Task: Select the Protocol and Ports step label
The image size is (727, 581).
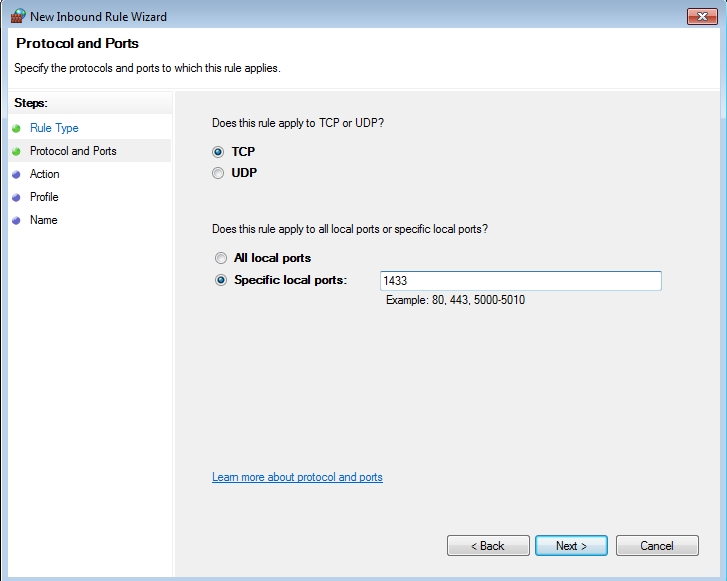Action: (73, 151)
